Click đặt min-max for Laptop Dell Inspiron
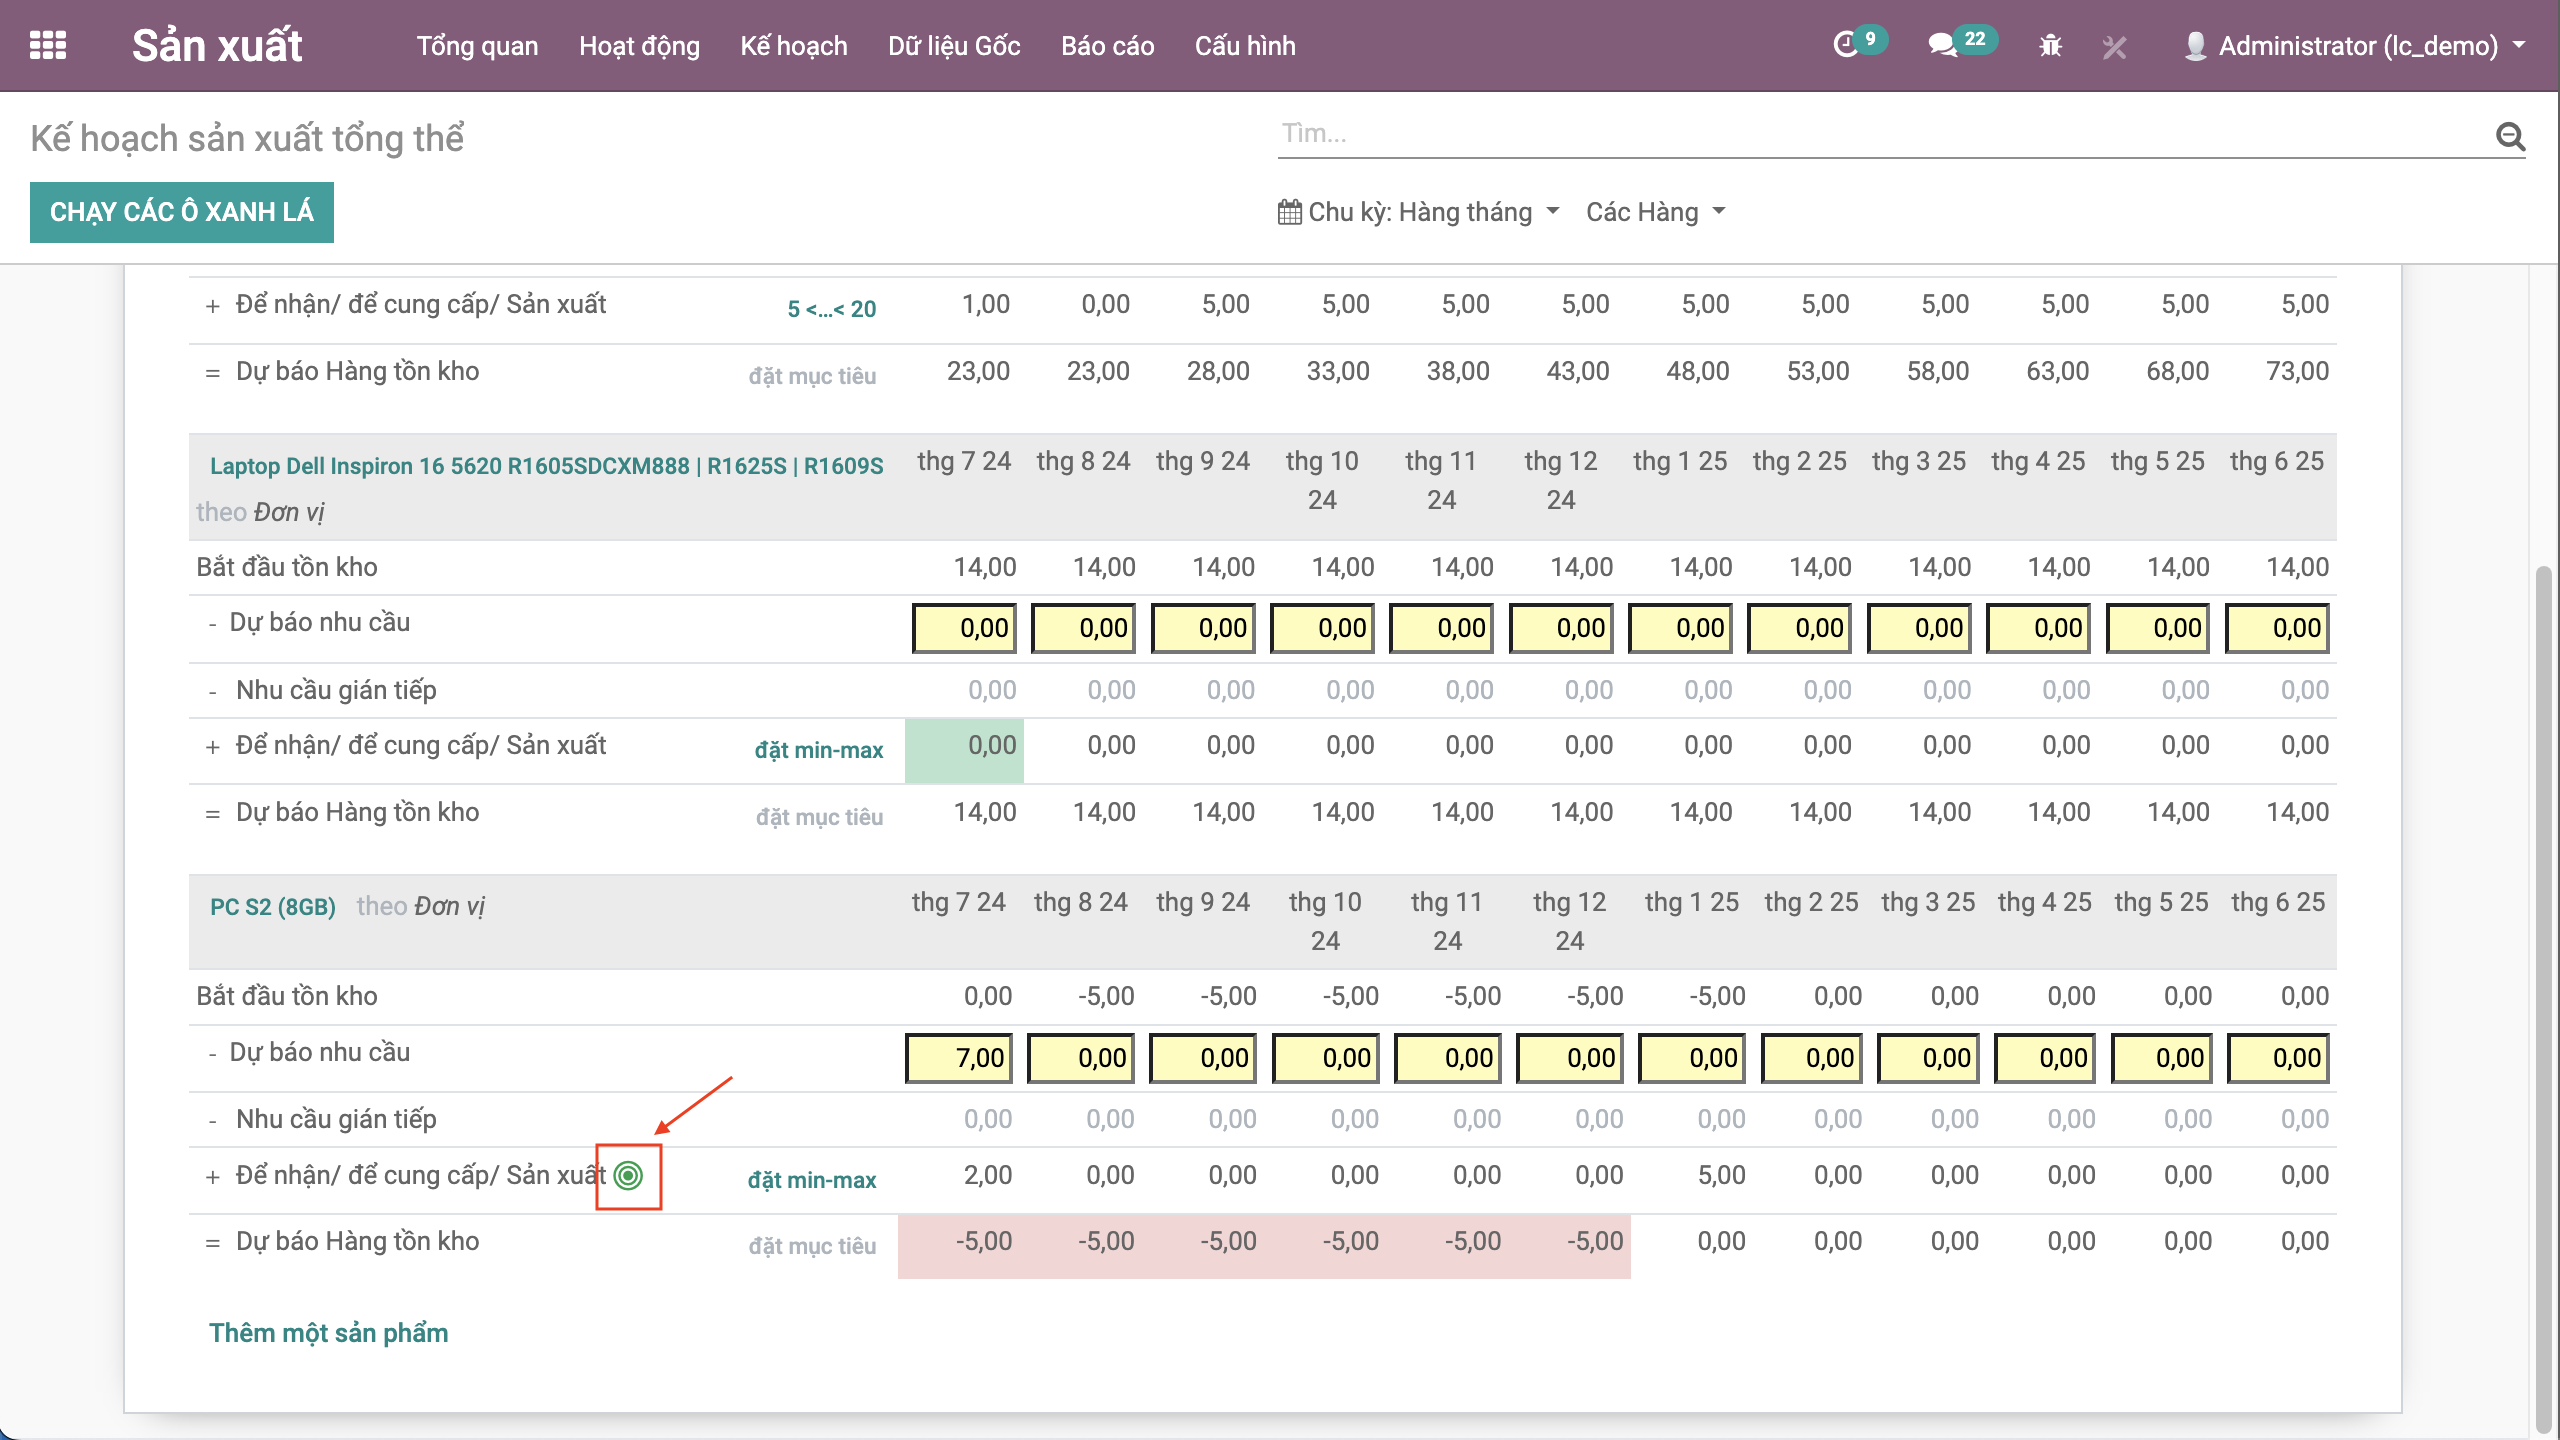The width and height of the screenshot is (2560, 1440). click(818, 750)
